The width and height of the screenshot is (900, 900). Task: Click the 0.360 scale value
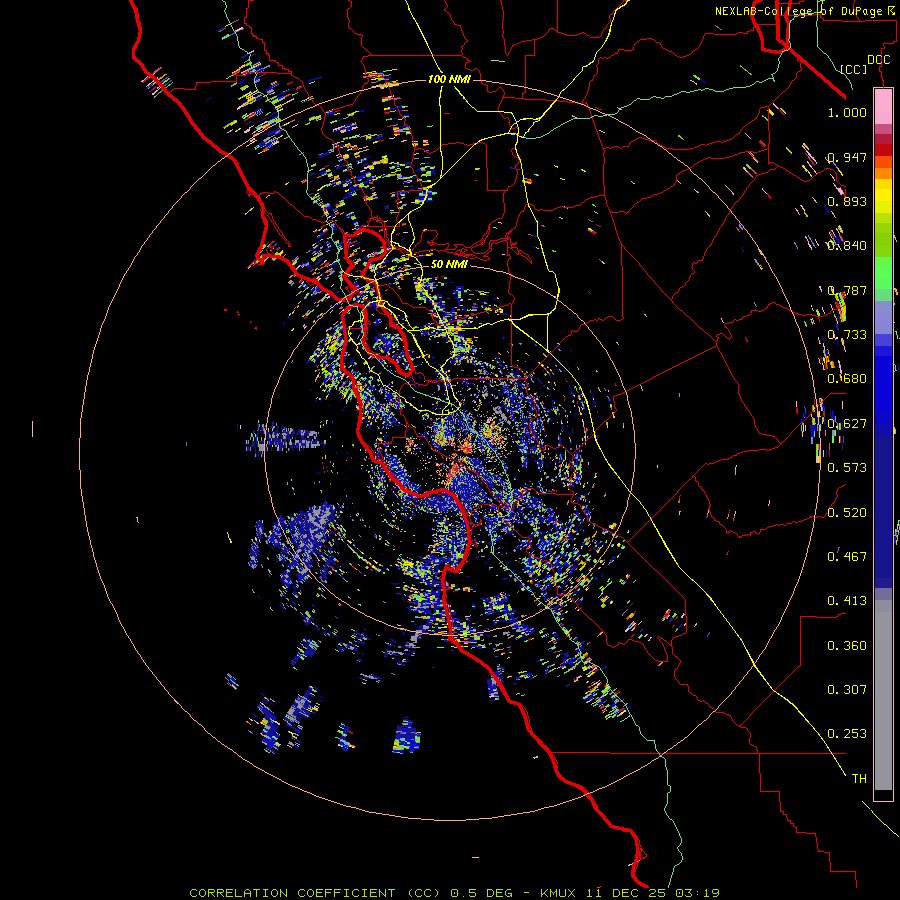pyautogui.click(x=847, y=646)
